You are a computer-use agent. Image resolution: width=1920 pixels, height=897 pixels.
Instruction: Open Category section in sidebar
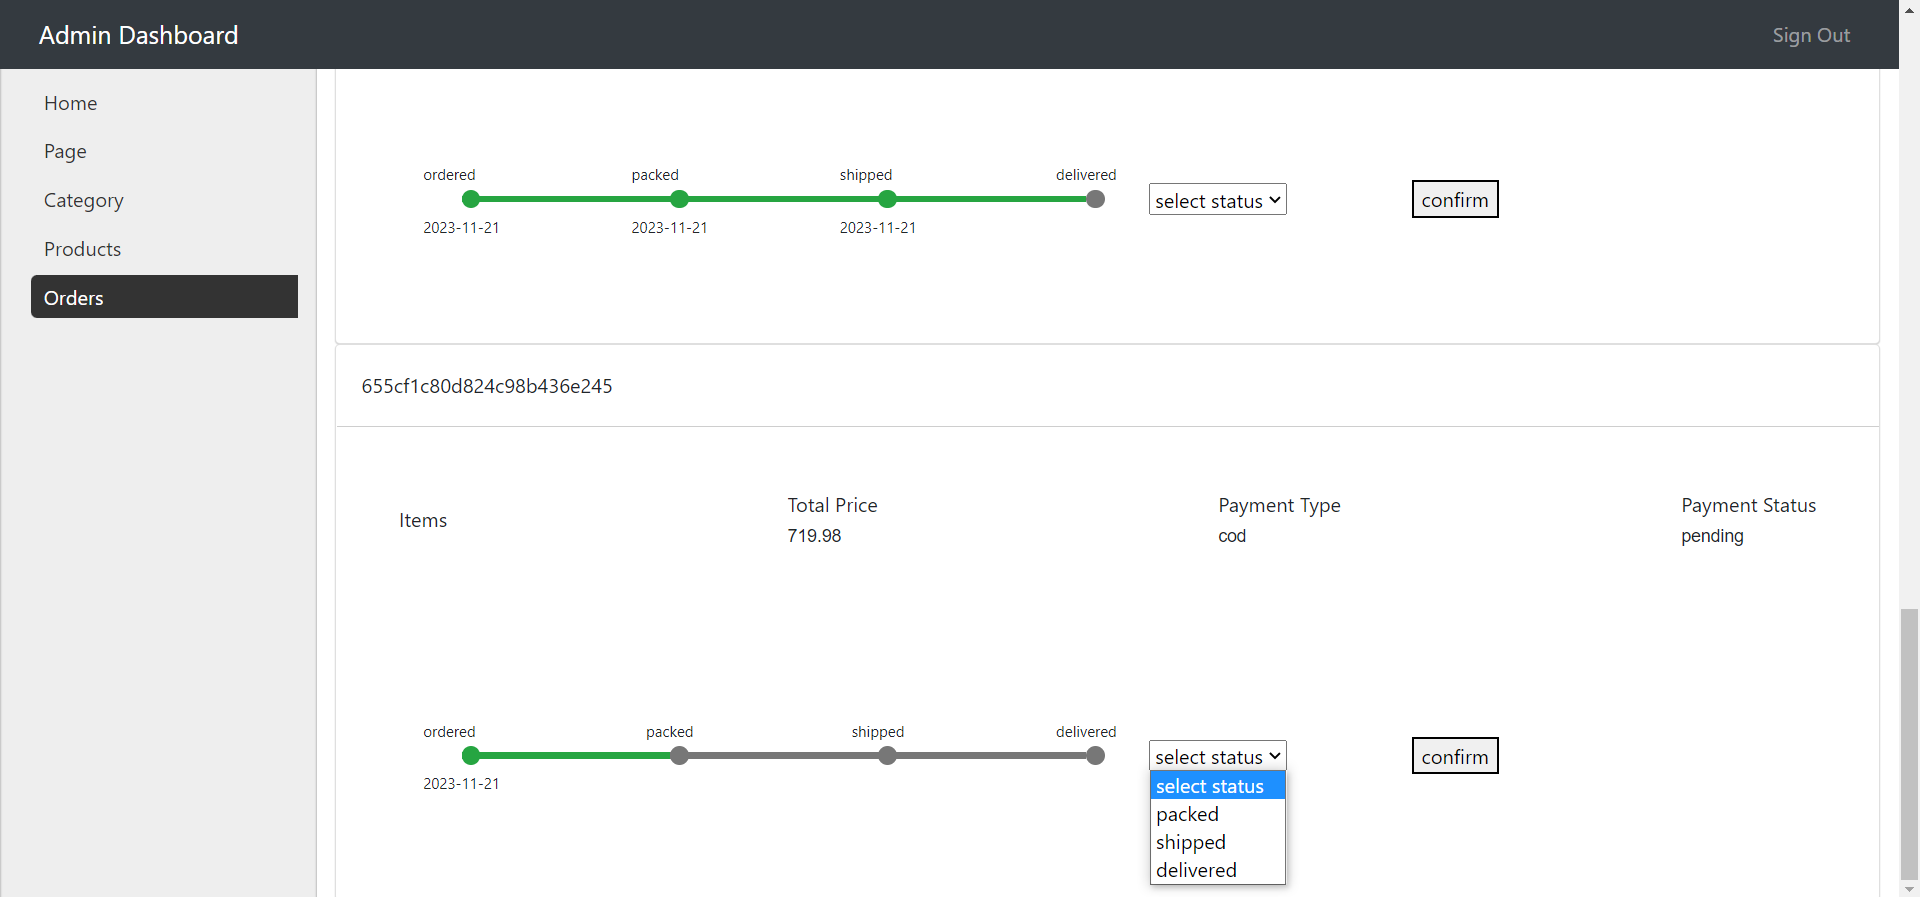click(83, 200)
